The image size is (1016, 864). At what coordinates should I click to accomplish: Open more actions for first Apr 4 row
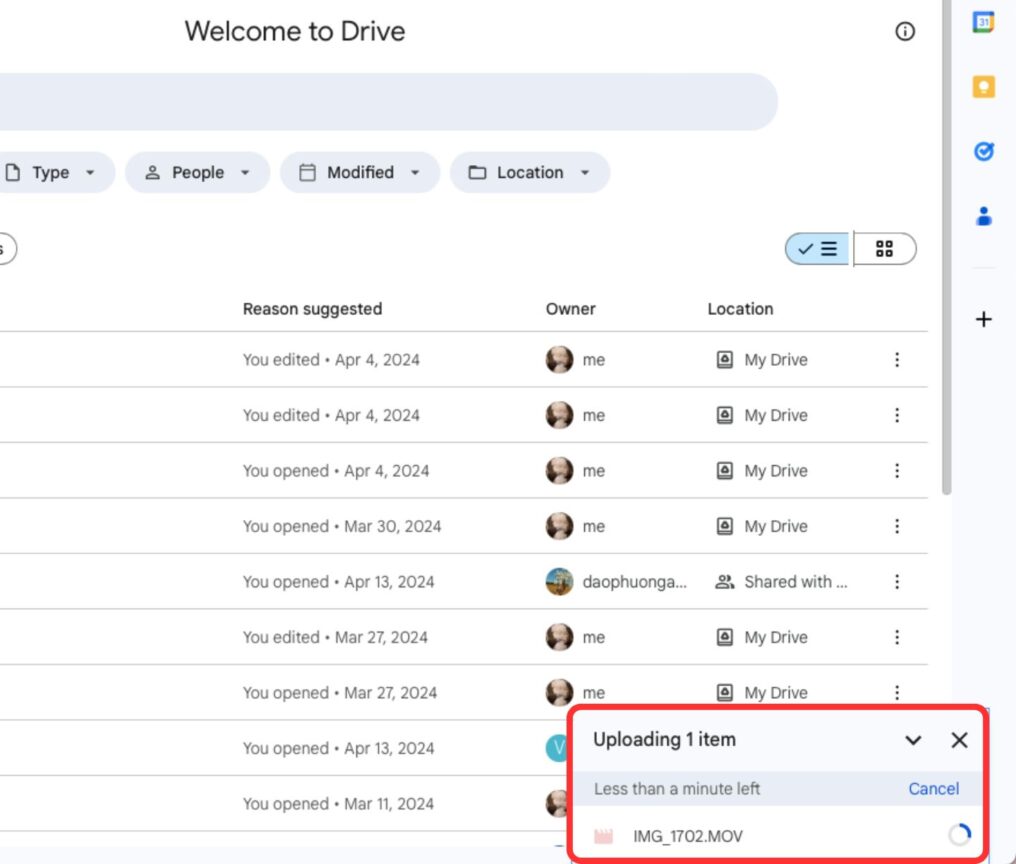[x=897, y=360]
